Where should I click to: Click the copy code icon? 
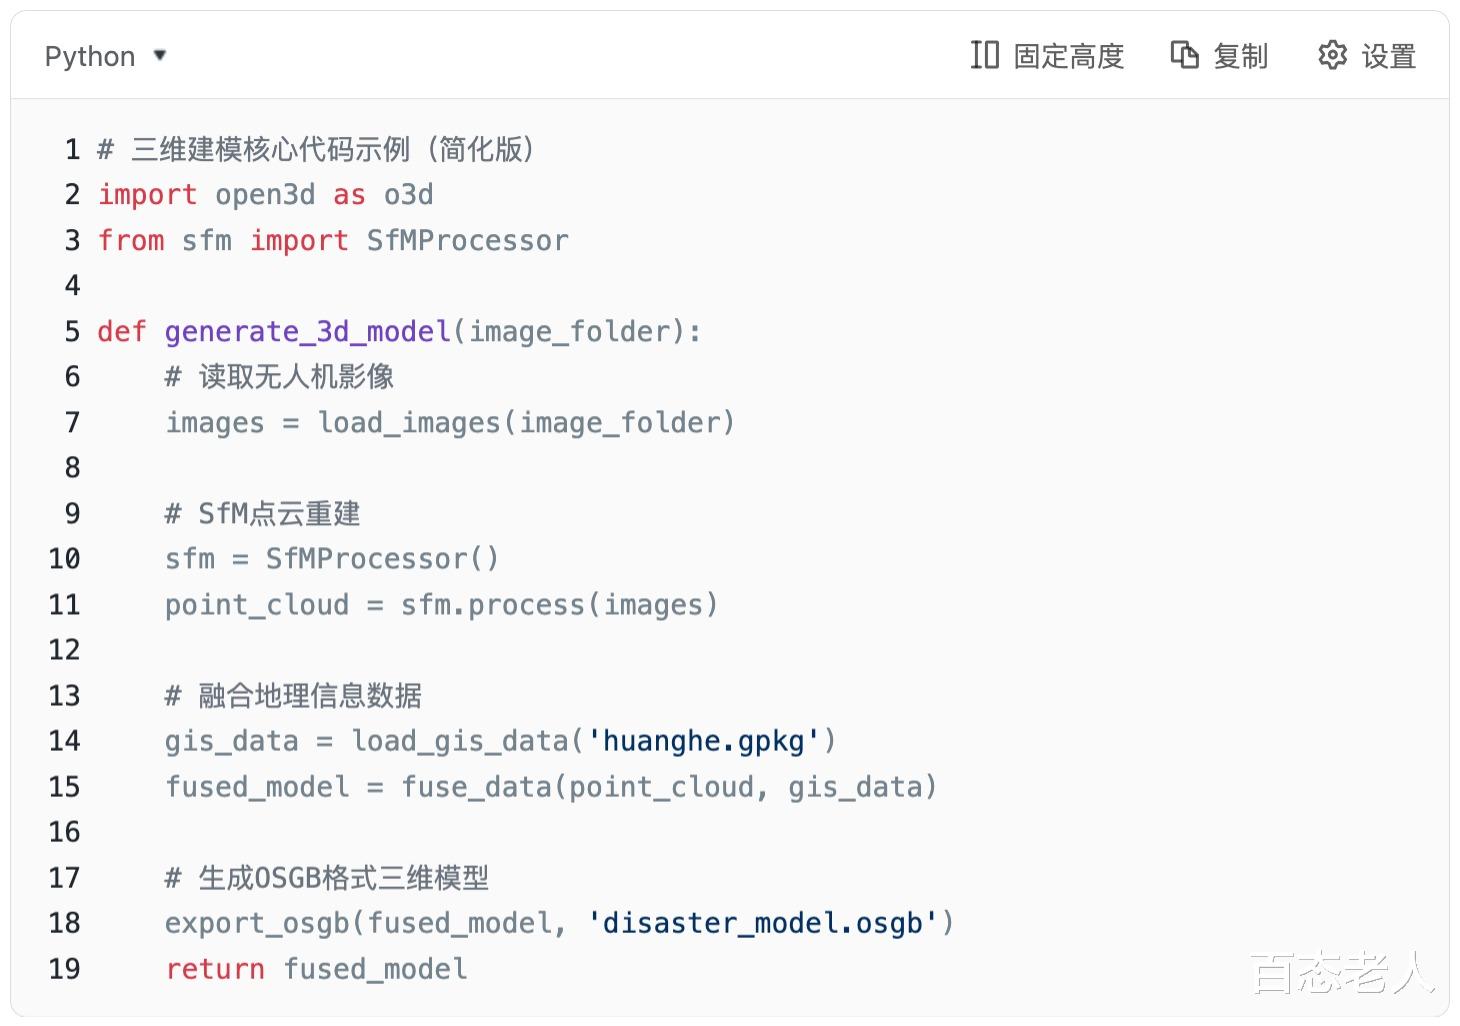point(1184,55)
